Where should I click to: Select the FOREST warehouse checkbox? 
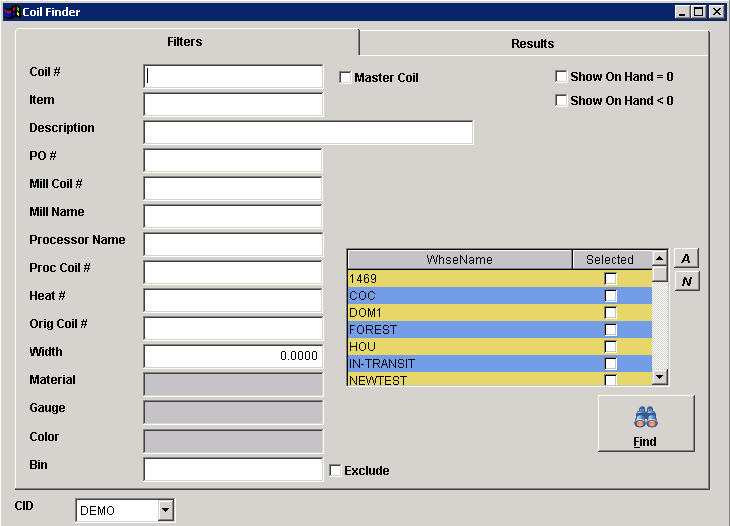click(x=610, y=330)
